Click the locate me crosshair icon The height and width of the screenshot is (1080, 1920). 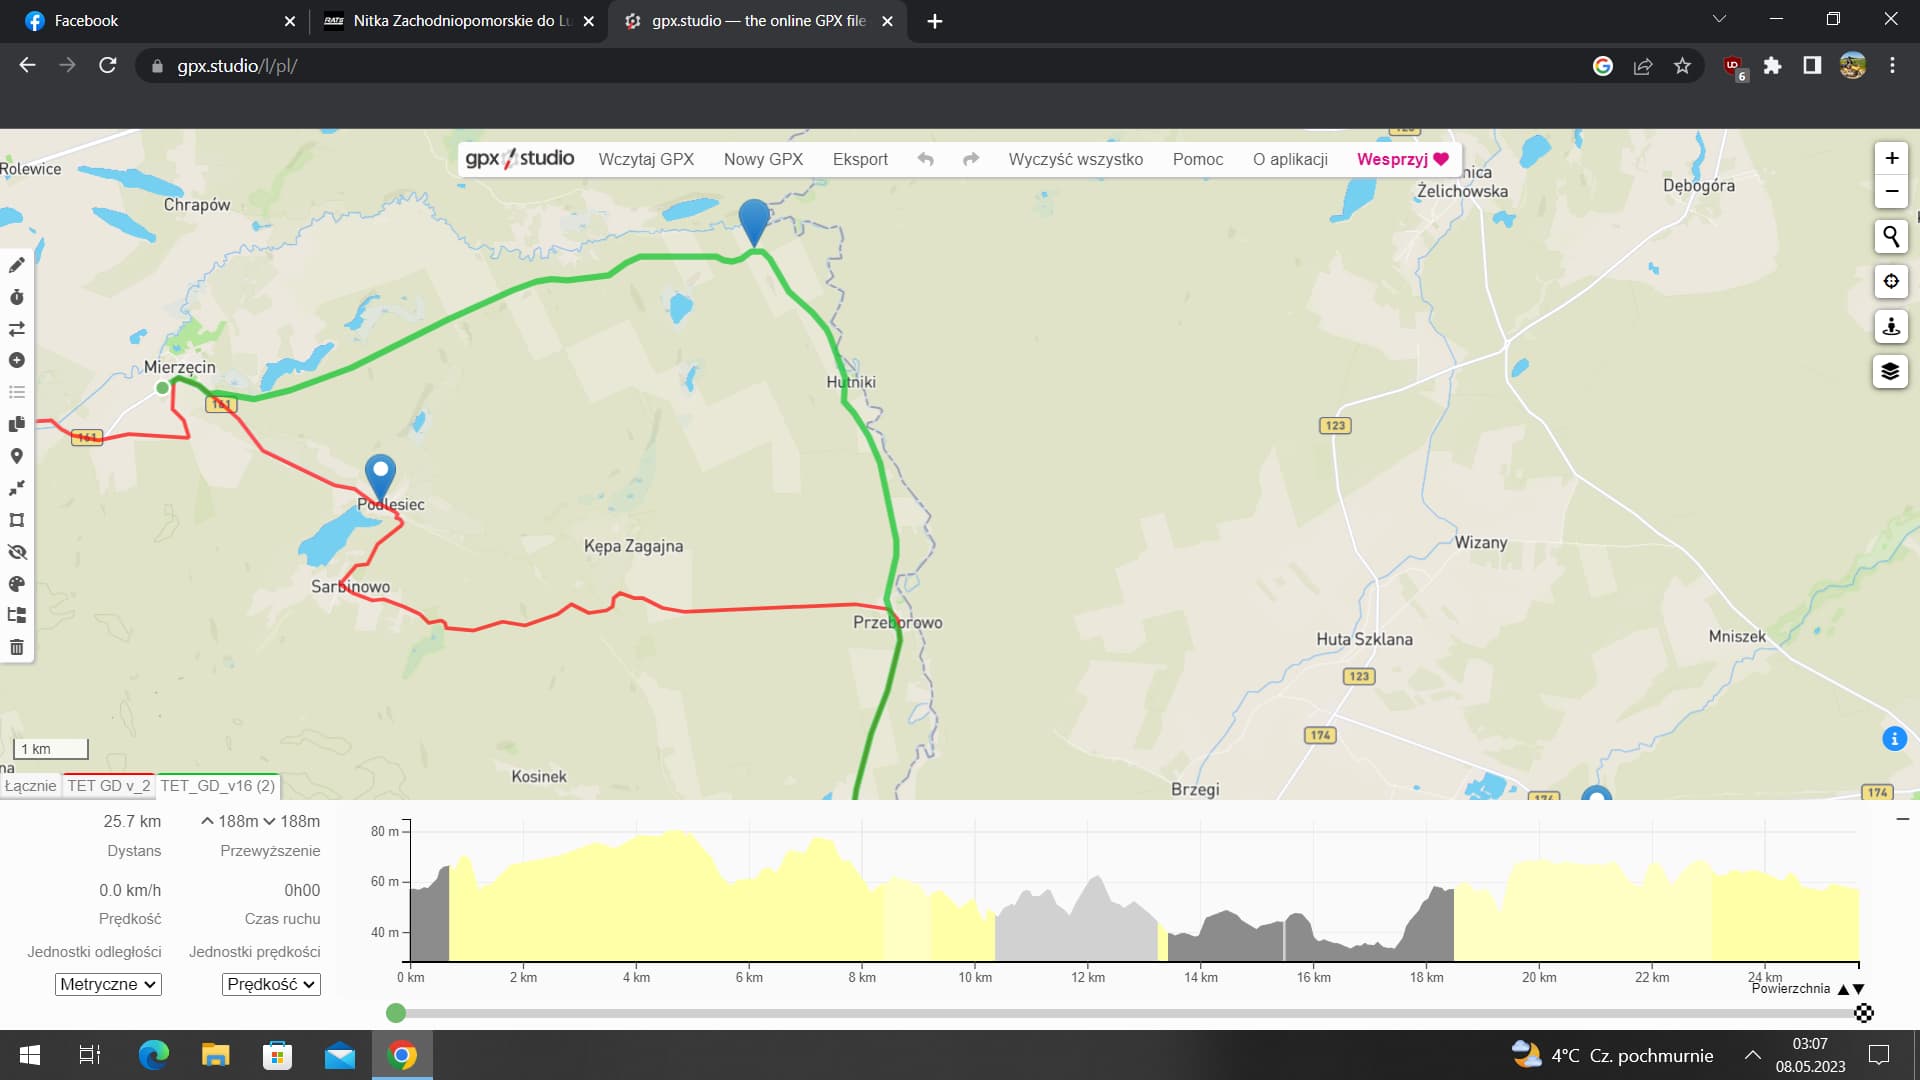(1890, 282)
